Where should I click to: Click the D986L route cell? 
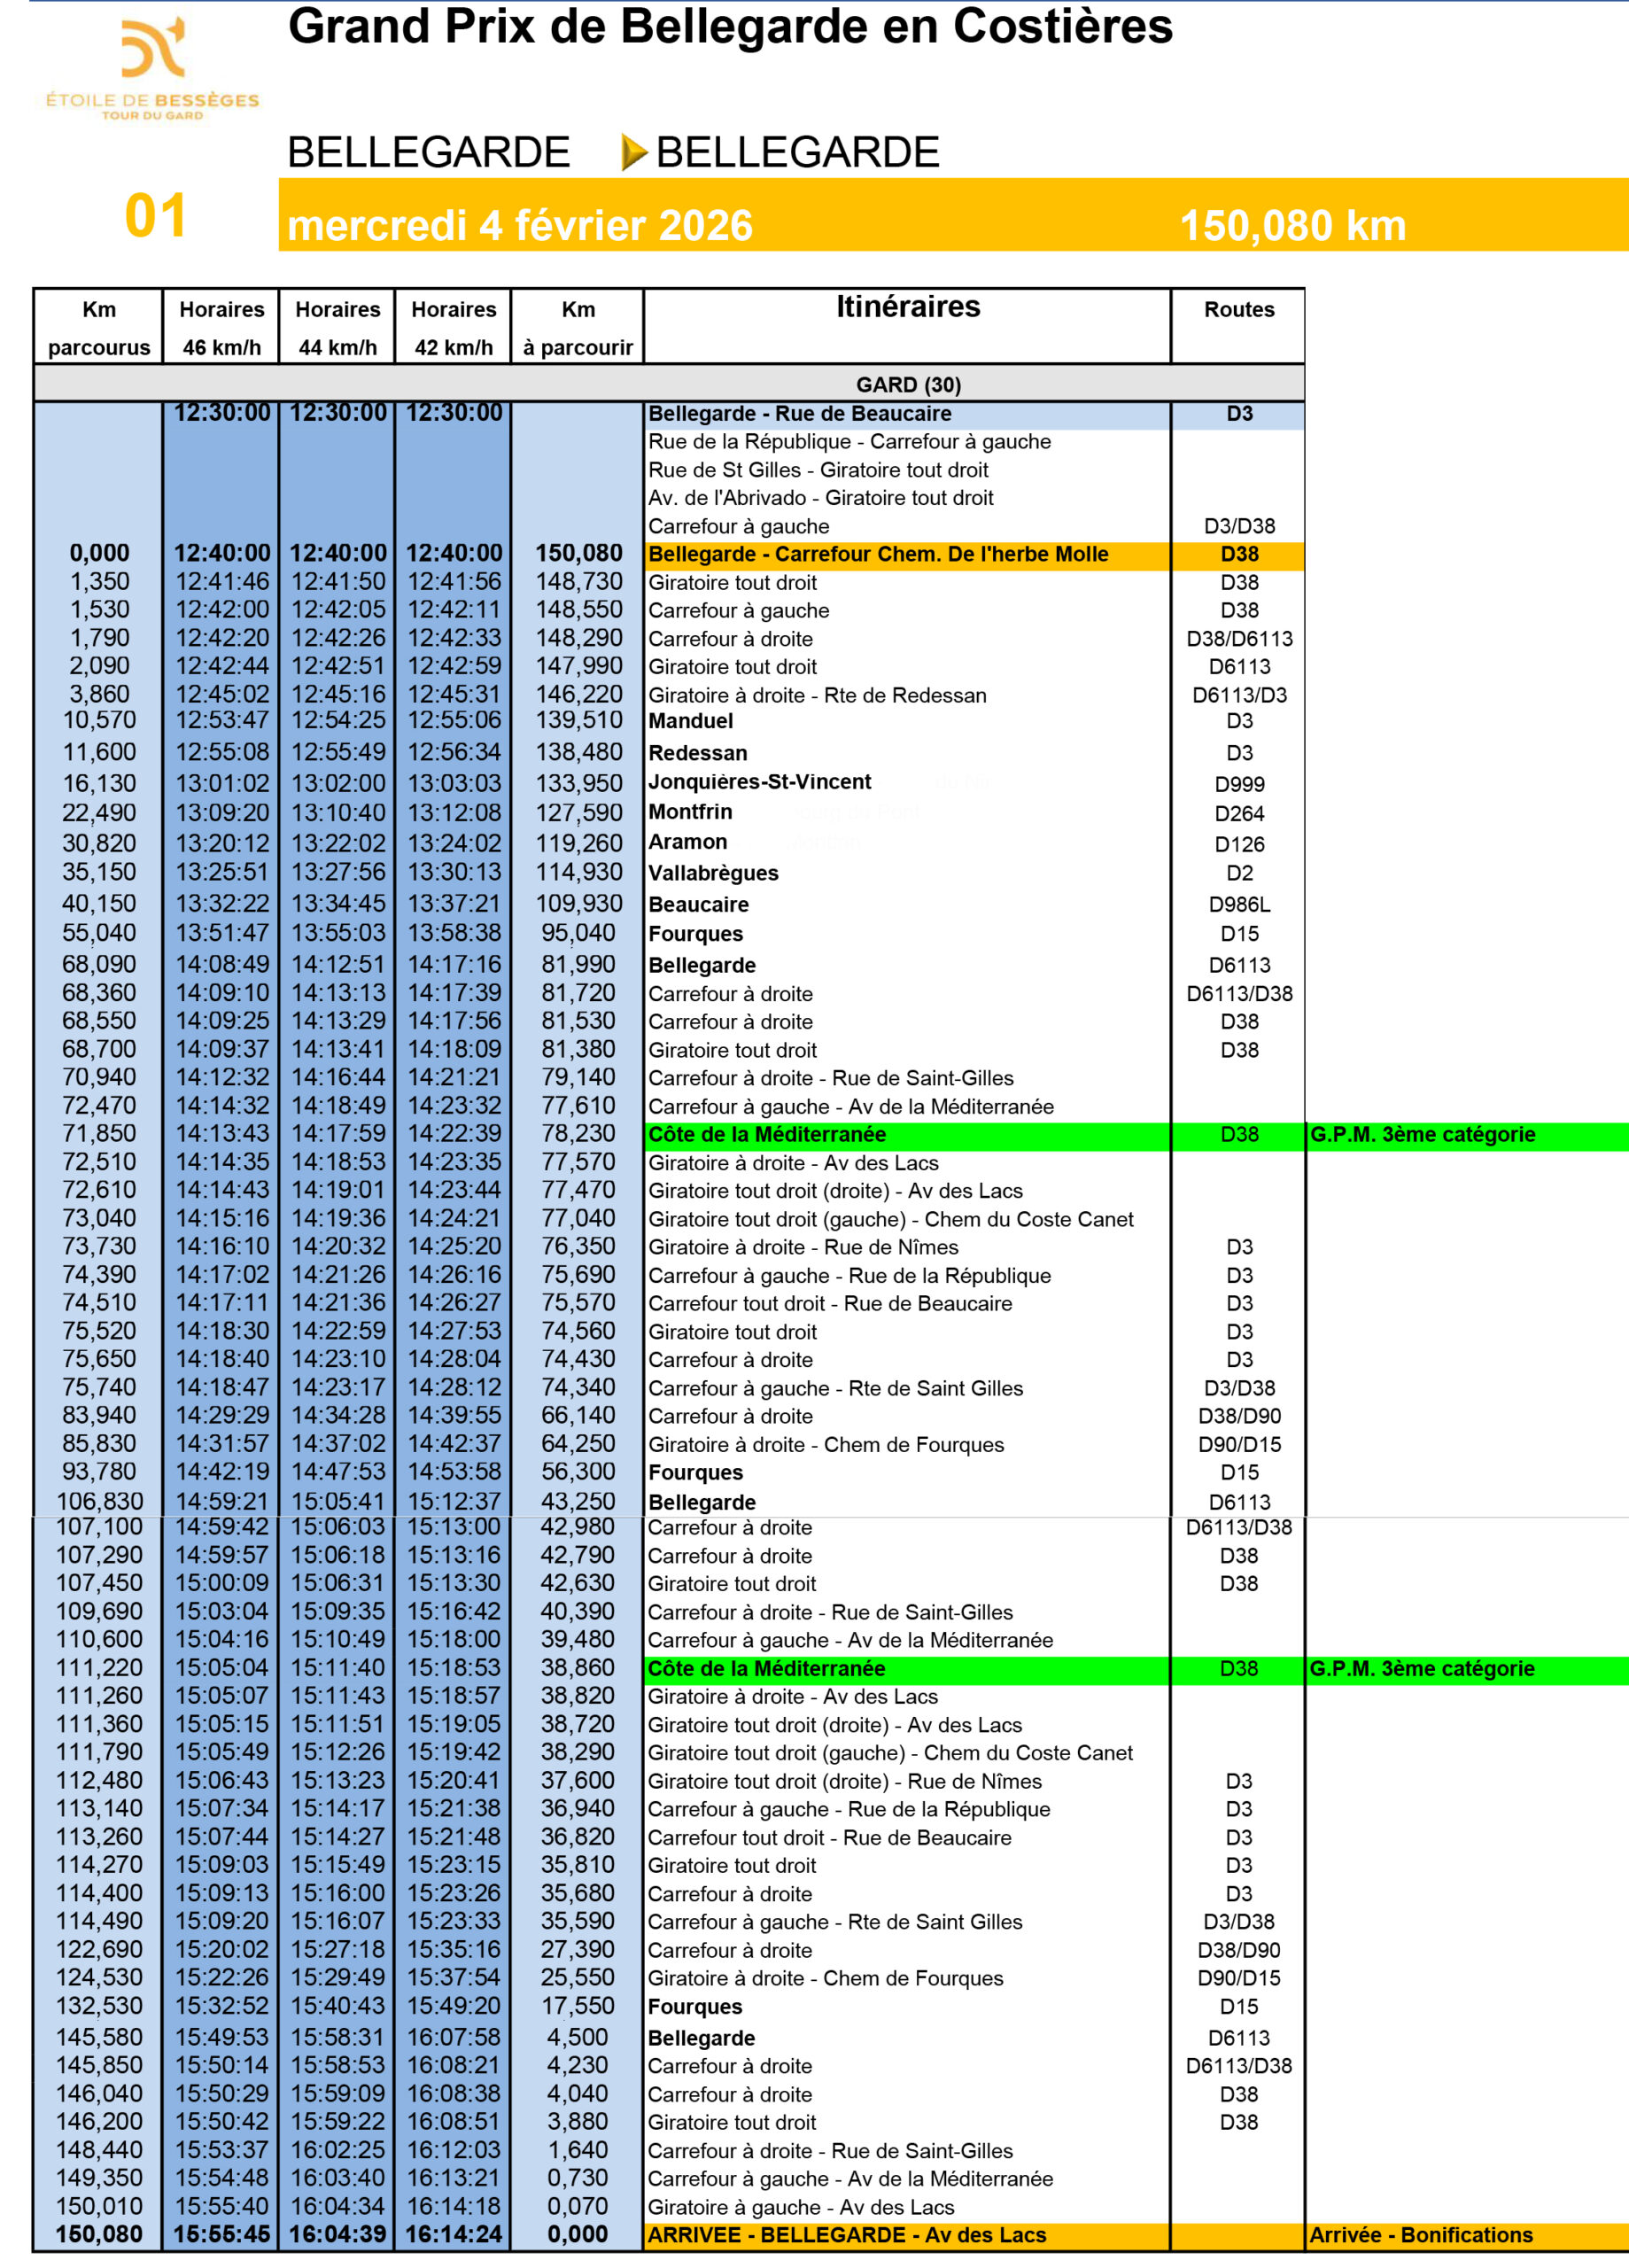pos(1238,905)
